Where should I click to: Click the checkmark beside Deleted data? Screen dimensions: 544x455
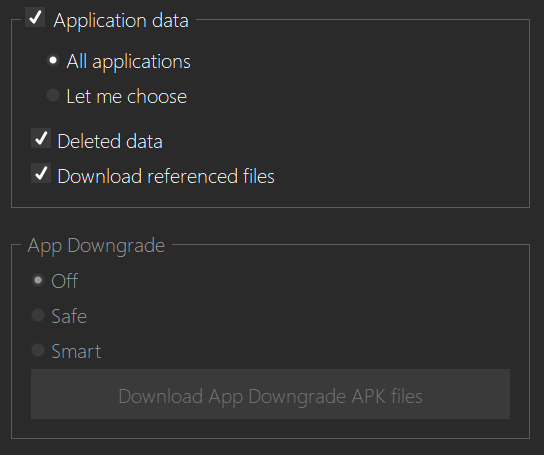[41, 138]
